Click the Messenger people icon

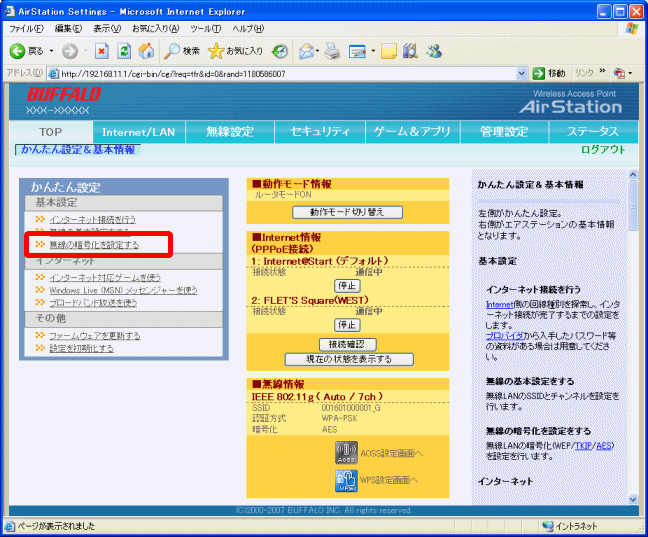[x=434, y=51]
